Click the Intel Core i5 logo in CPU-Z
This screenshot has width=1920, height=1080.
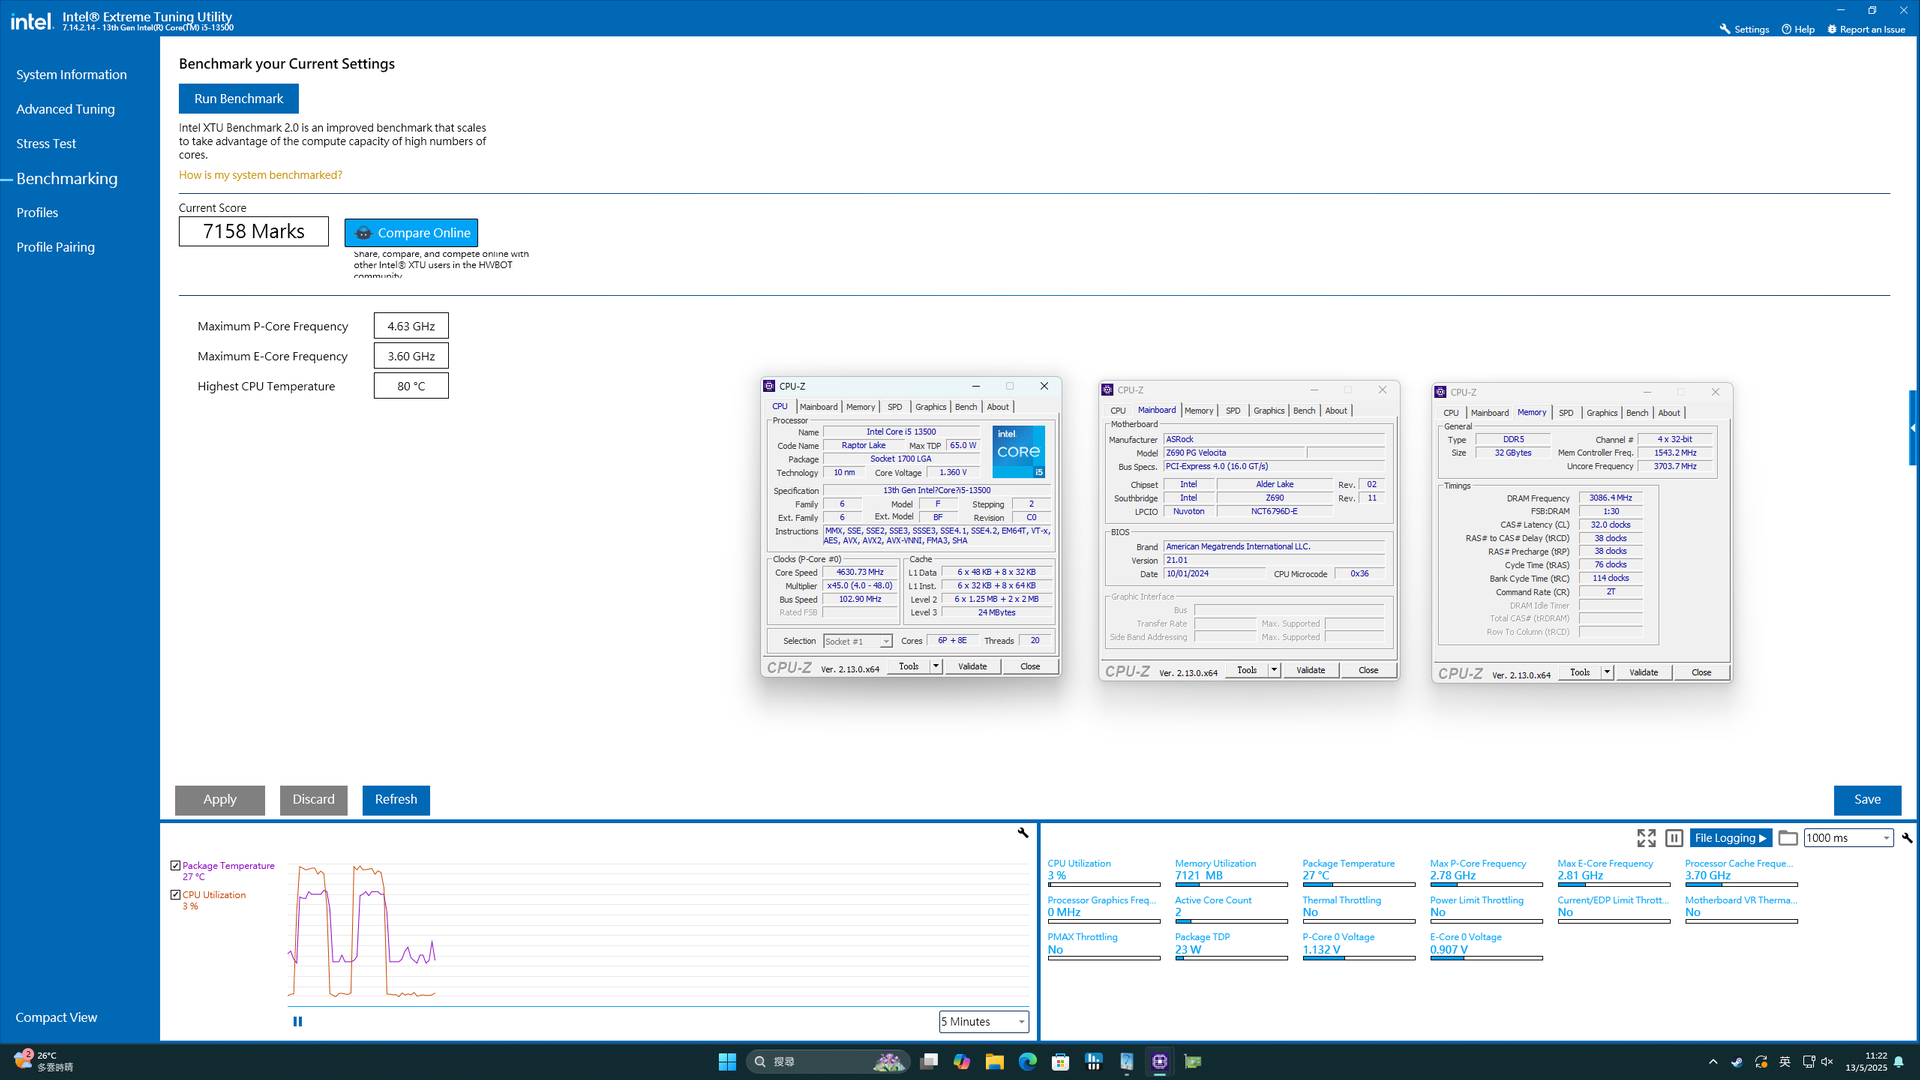coord(1018,451)
